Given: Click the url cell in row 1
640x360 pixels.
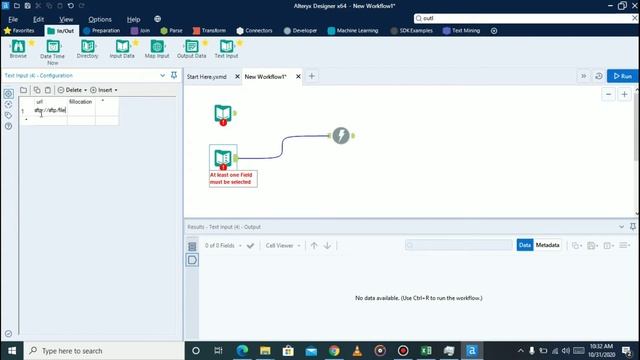Looking at the screenshot, I should (51, 110).
